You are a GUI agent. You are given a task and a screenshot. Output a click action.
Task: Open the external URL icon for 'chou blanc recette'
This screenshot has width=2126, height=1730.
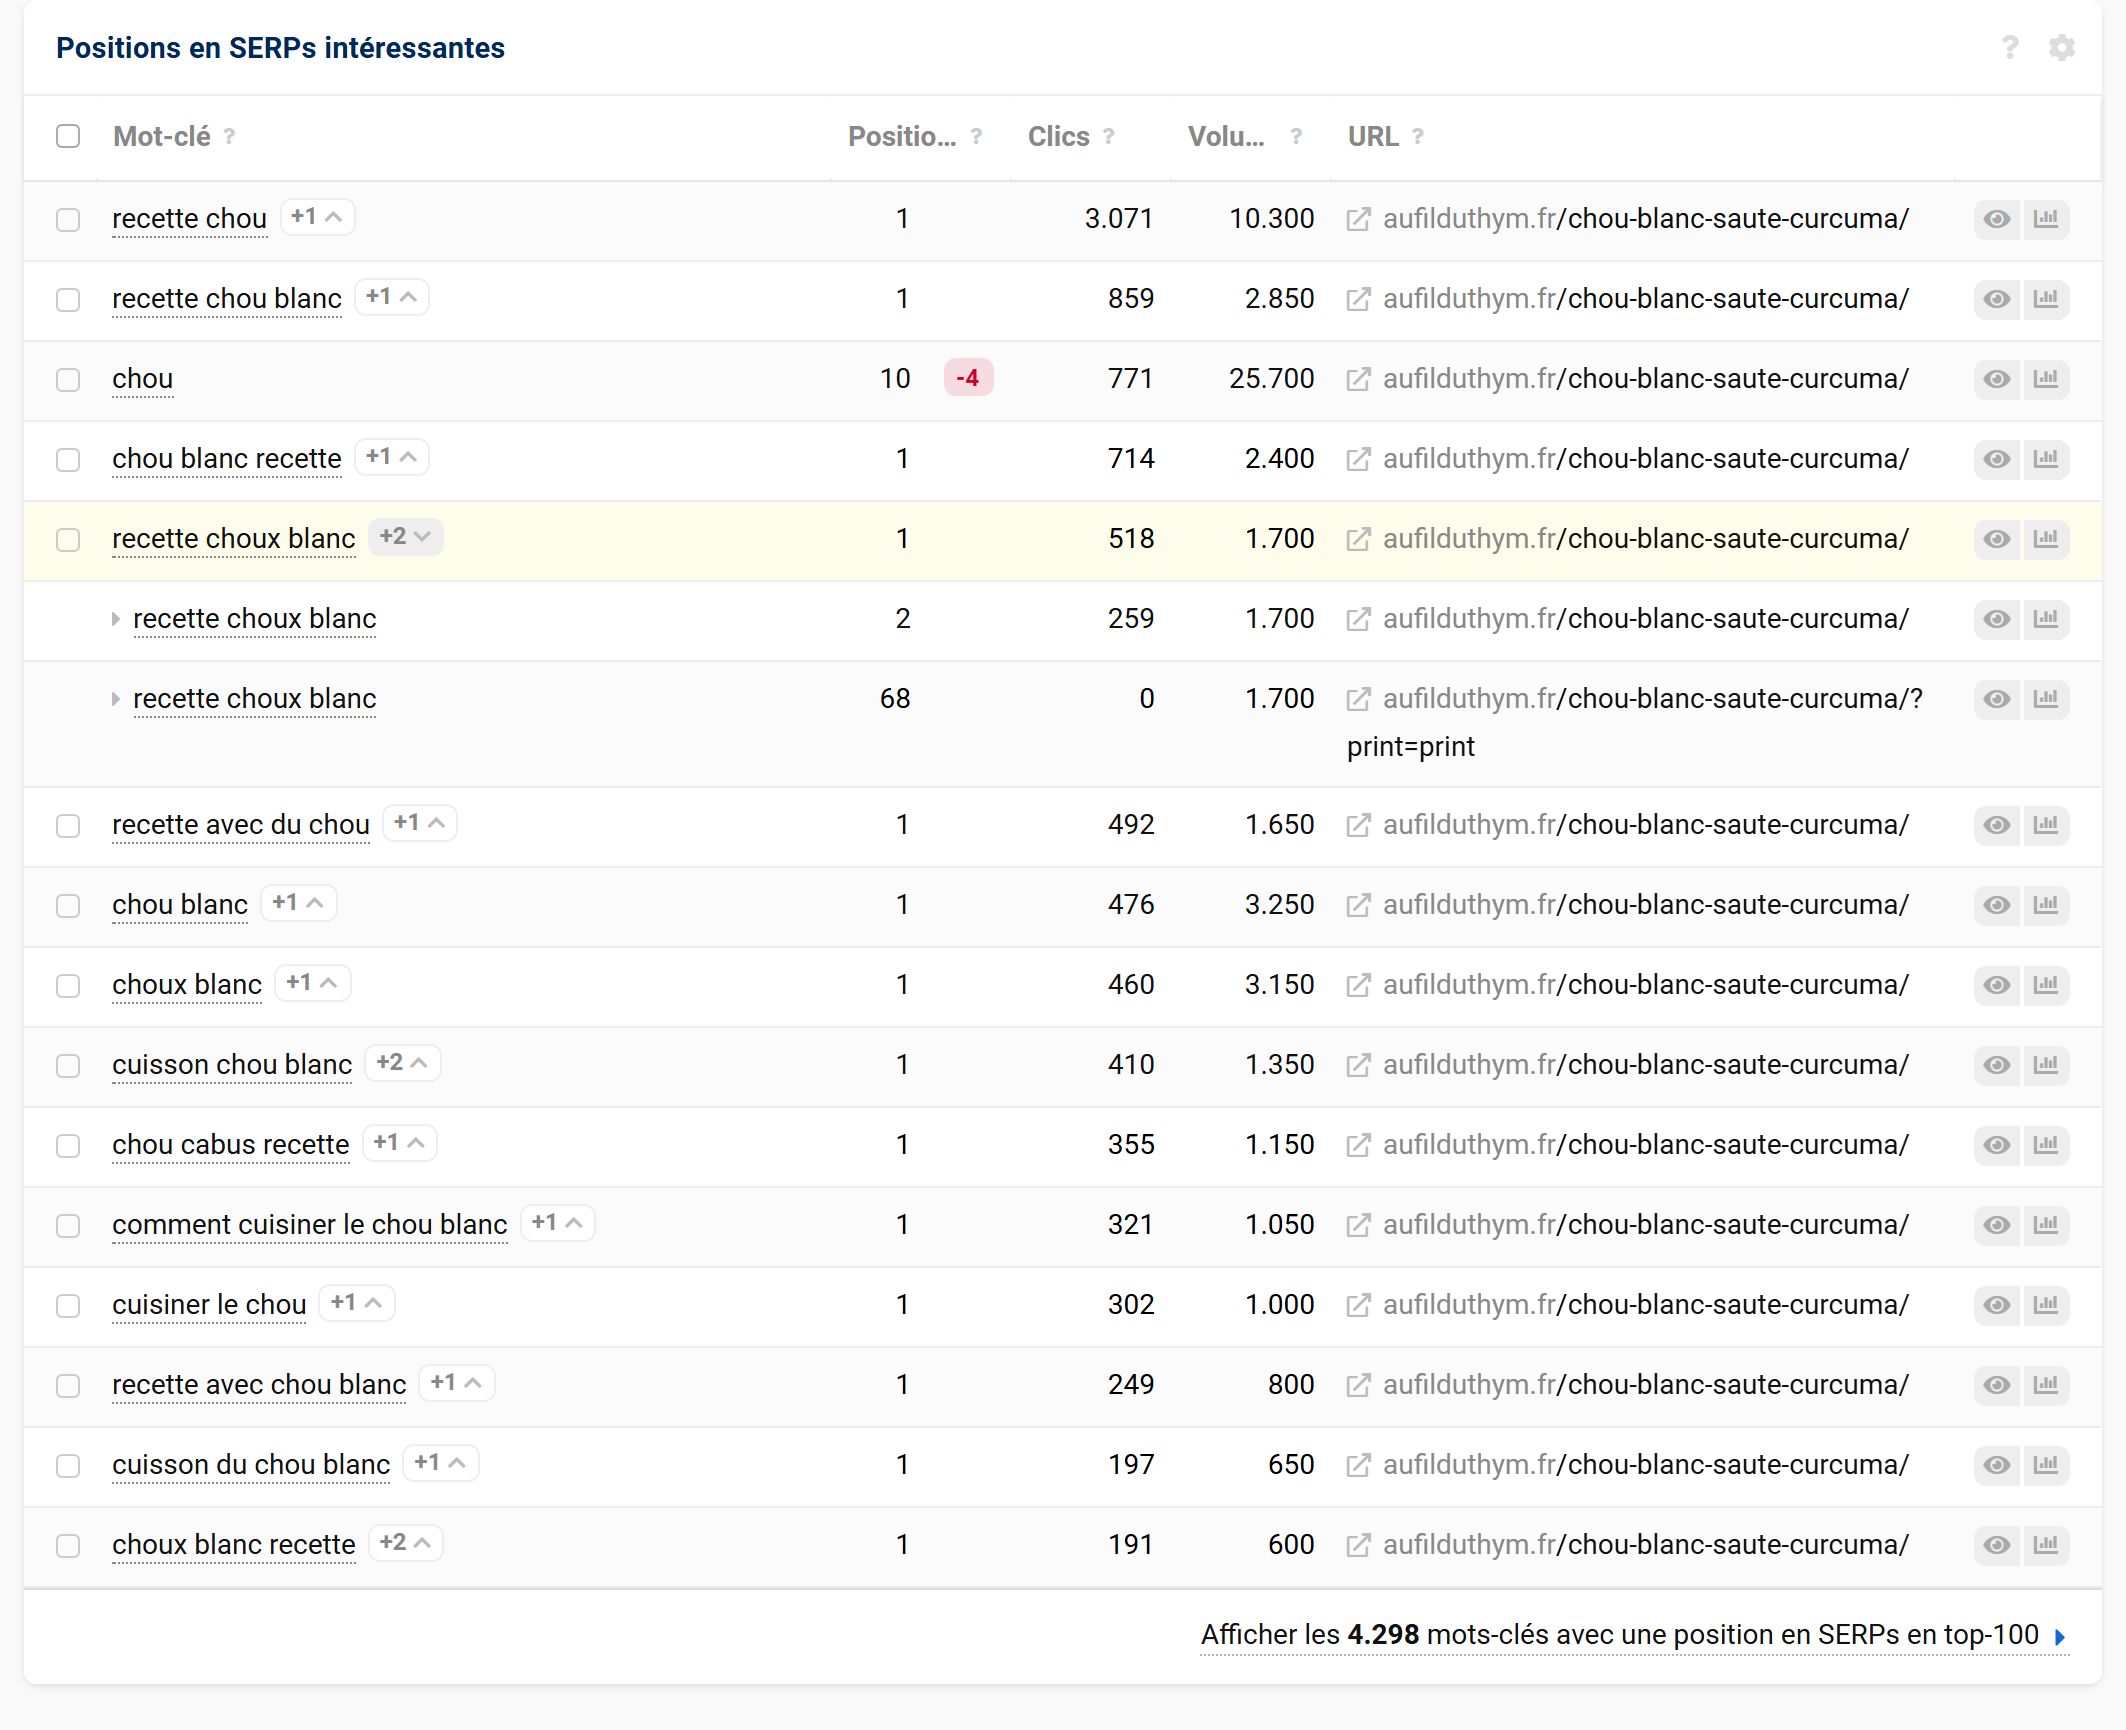pos(1358,459)
